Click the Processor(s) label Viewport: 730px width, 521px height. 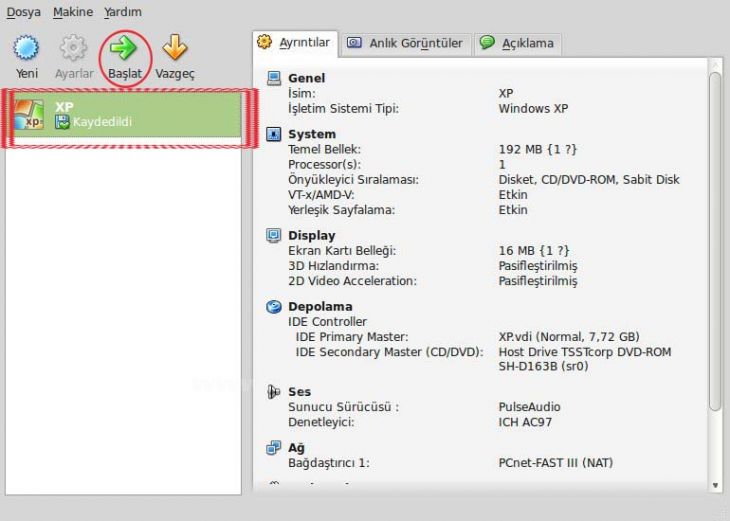pos(324,165)
